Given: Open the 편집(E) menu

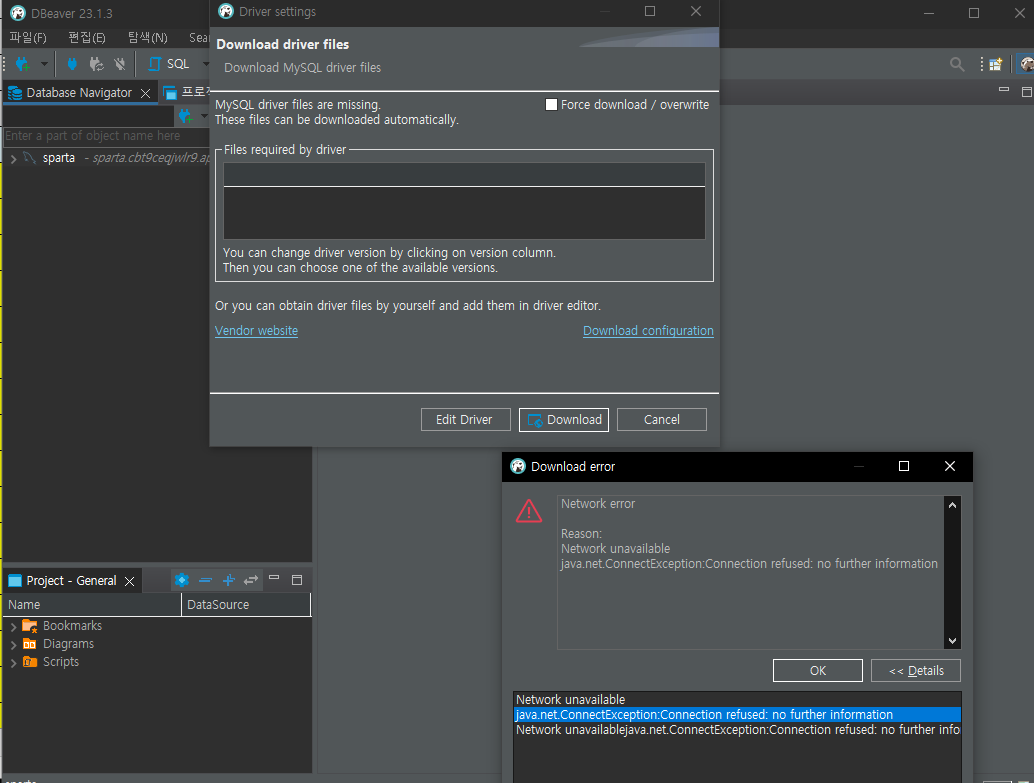Looking at the screenshot, I should tap(86, 38).
